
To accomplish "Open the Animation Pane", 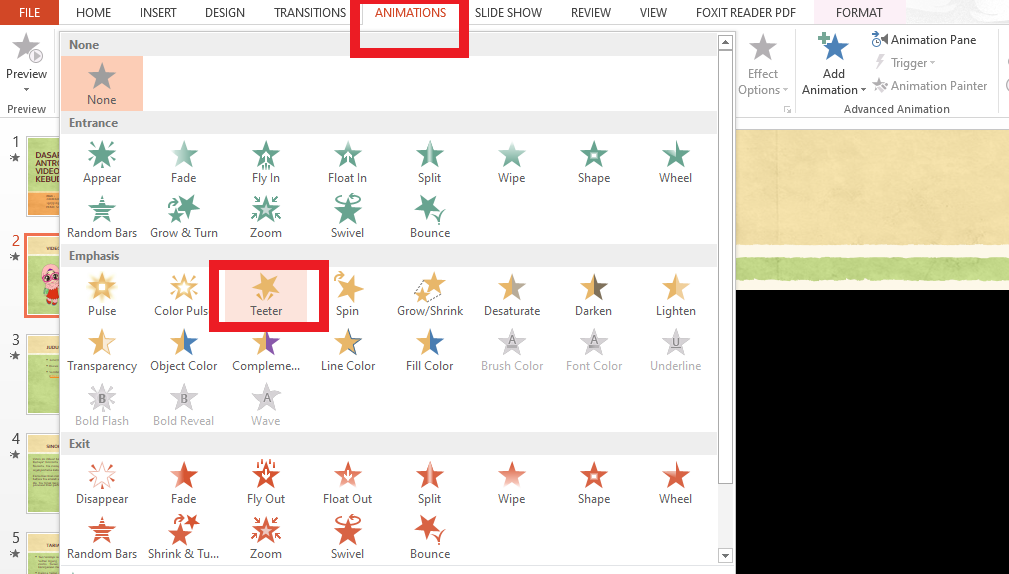I will click(923, 40).
